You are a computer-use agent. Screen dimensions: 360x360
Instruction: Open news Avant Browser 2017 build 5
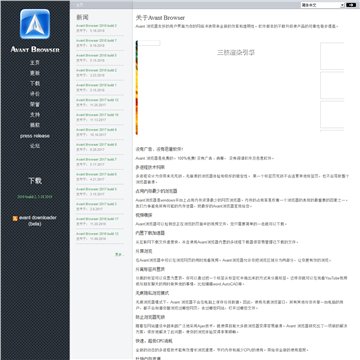click(96, 189)
